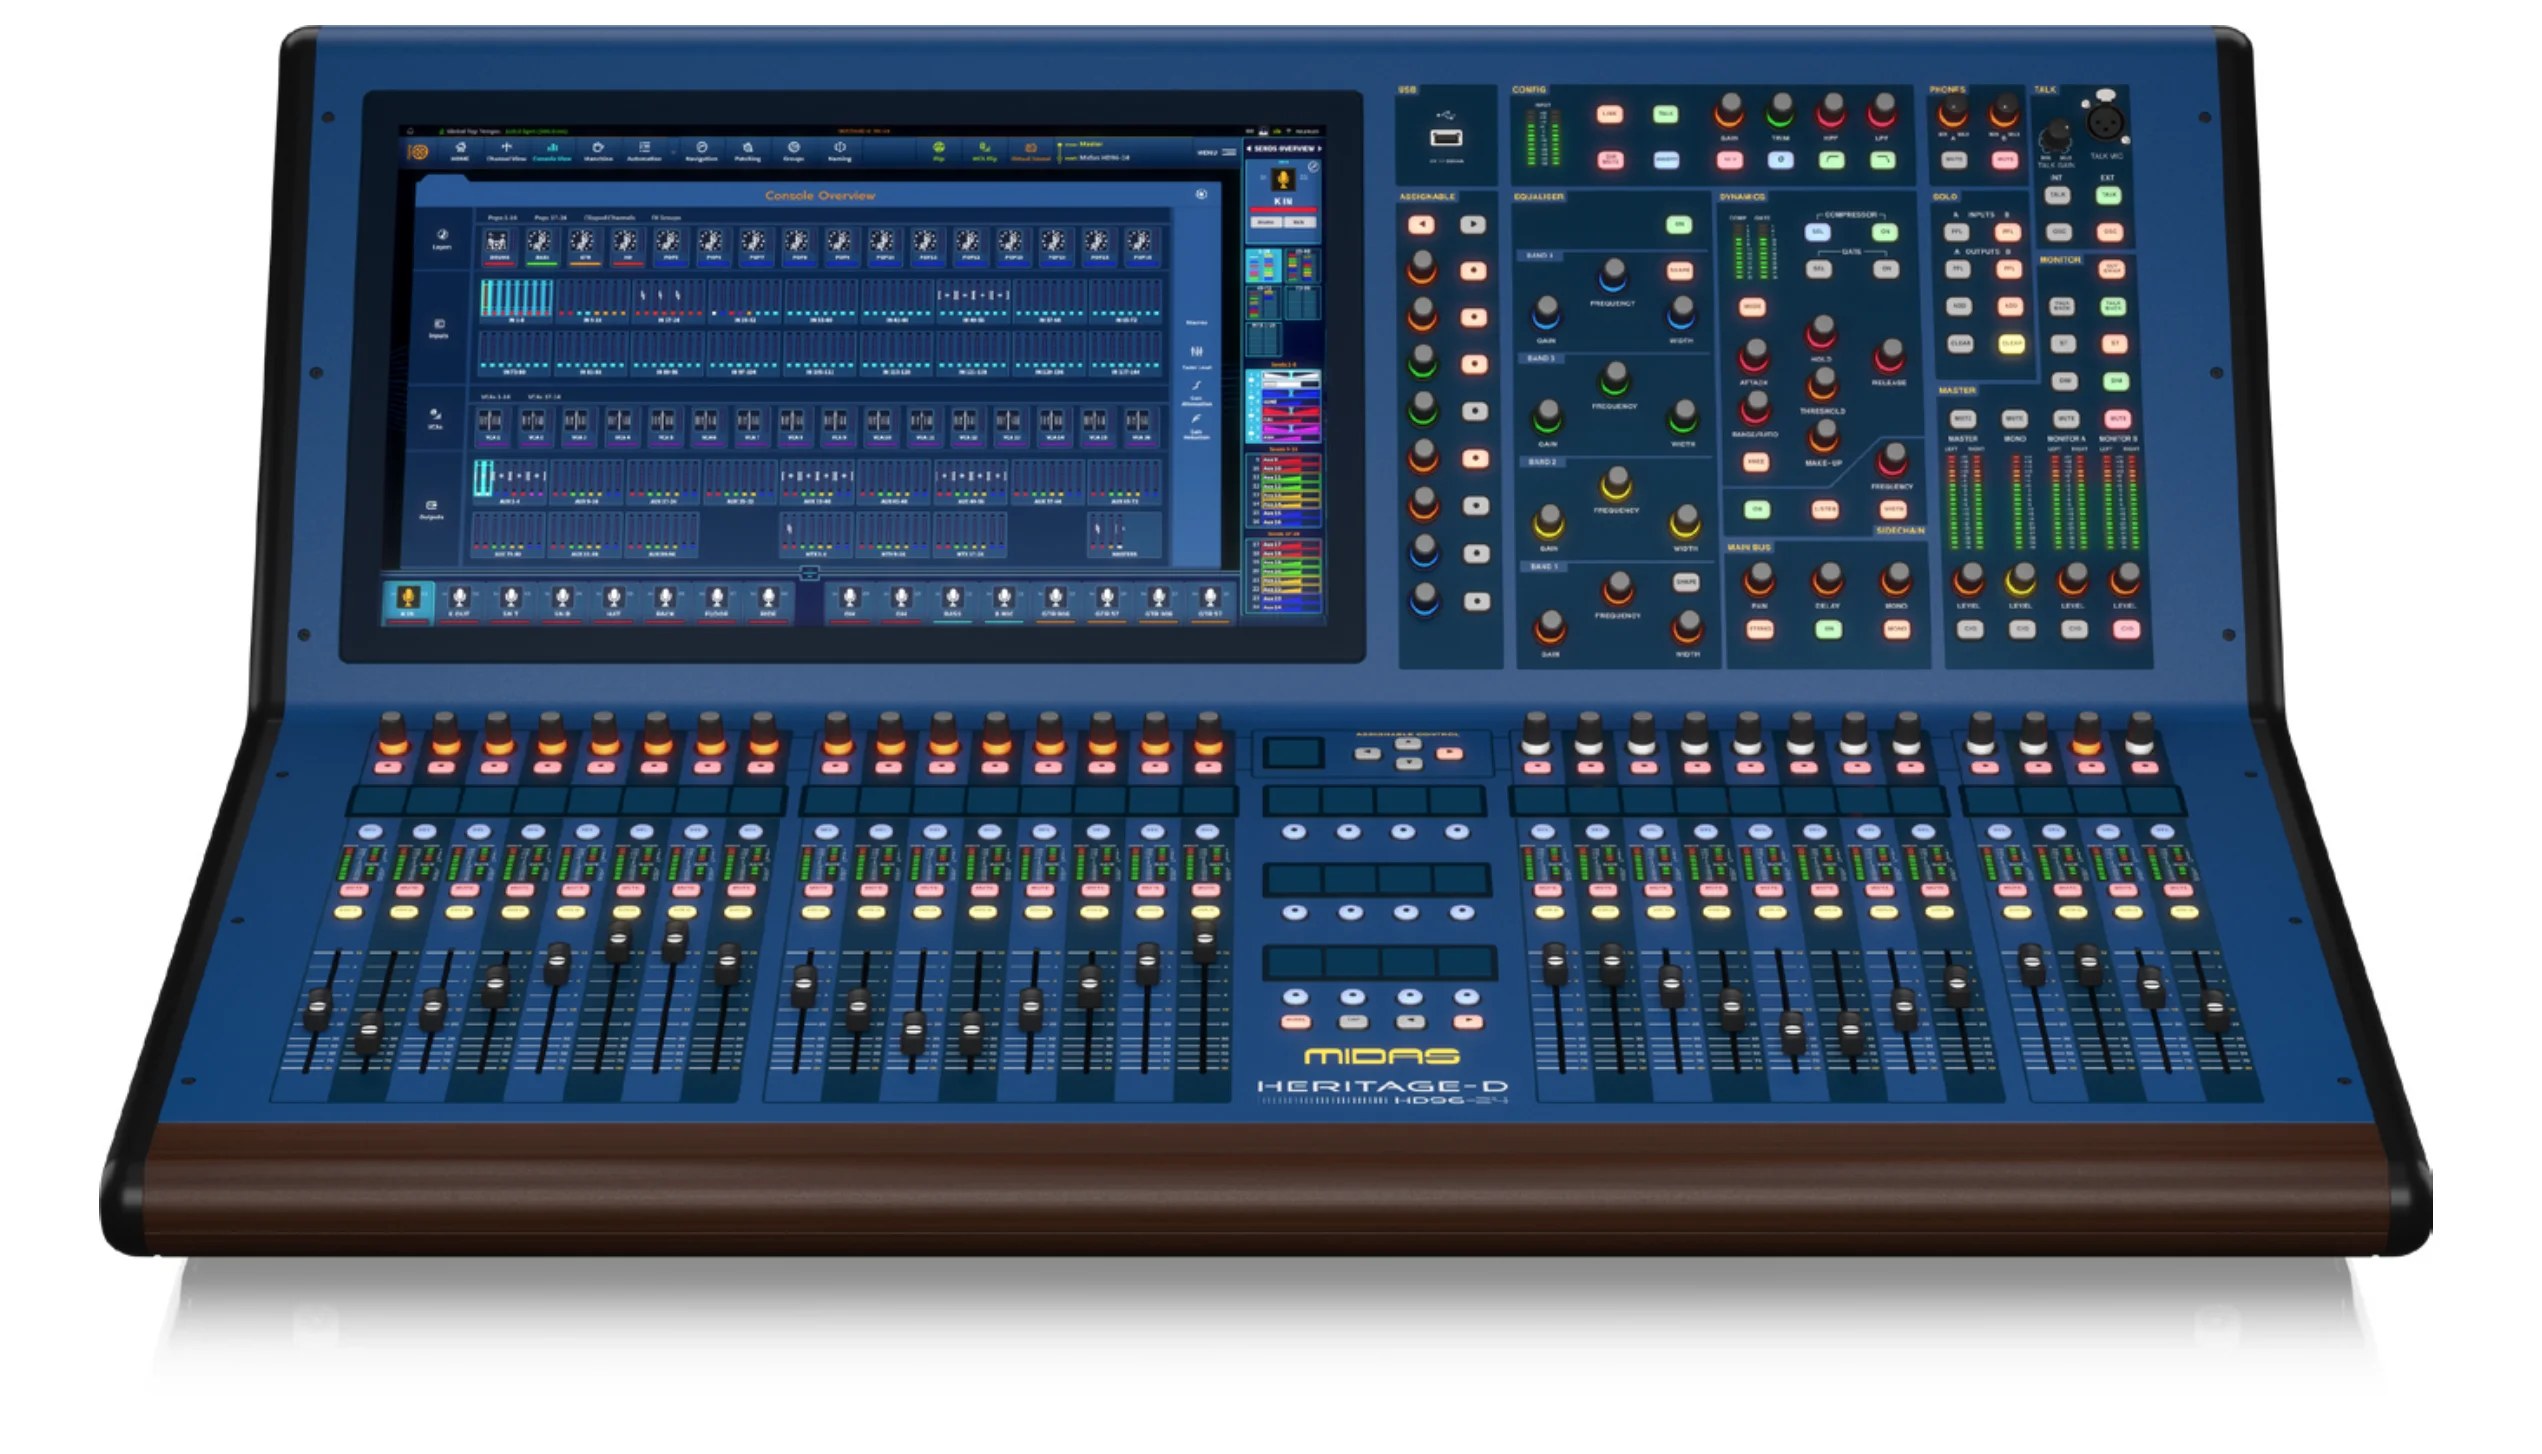Select the MASTERS block in the Outputs overview
Viewport: 2542px width, 1454px height.
coord(1124,535)
